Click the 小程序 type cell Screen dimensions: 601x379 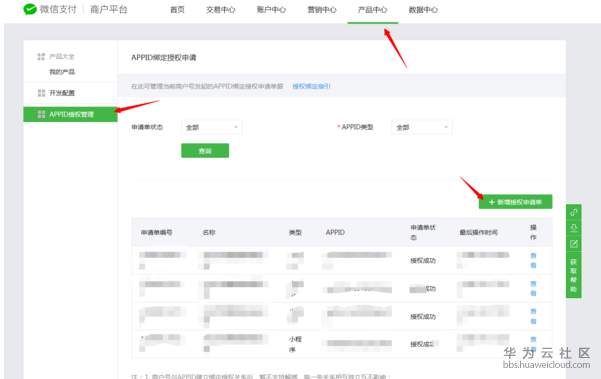point(295,344)
